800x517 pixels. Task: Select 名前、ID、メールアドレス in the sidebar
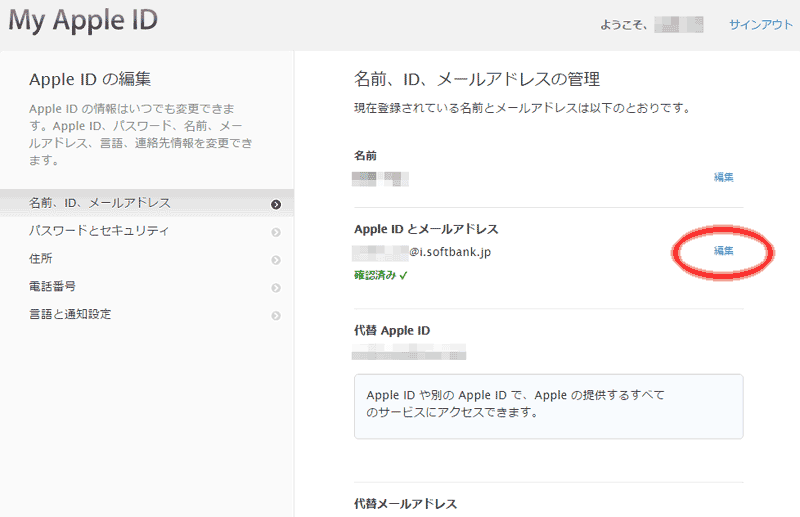point(100,203)
